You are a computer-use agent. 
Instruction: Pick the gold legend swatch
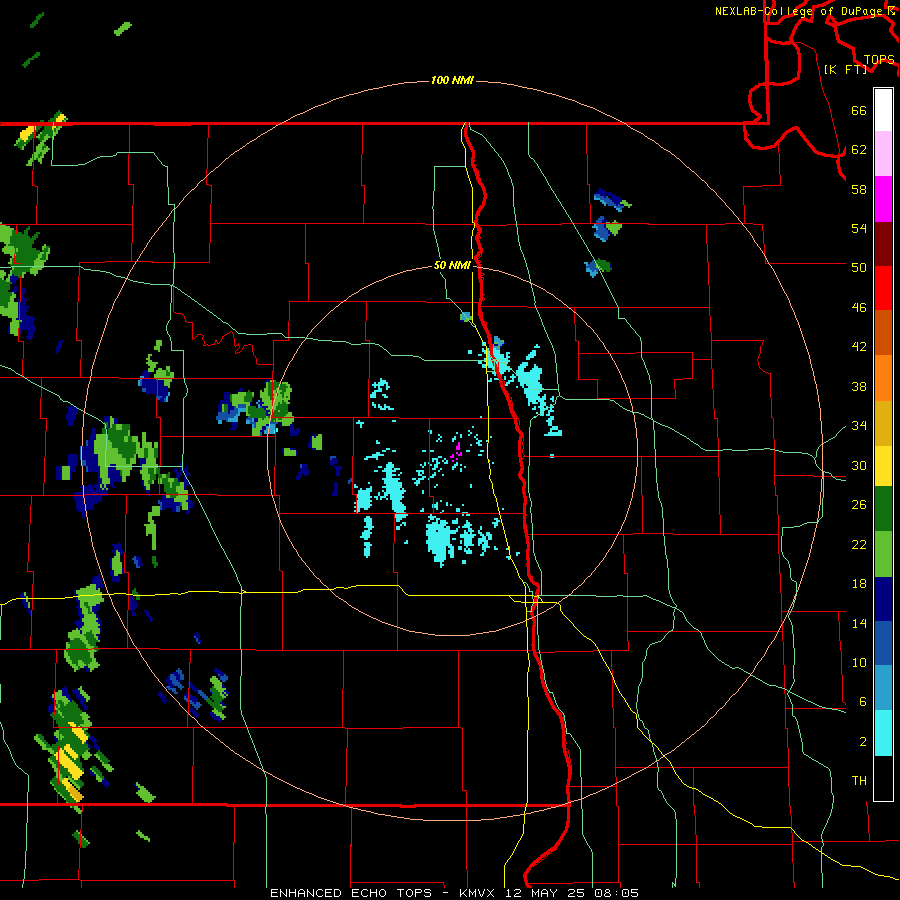[883, 423]
